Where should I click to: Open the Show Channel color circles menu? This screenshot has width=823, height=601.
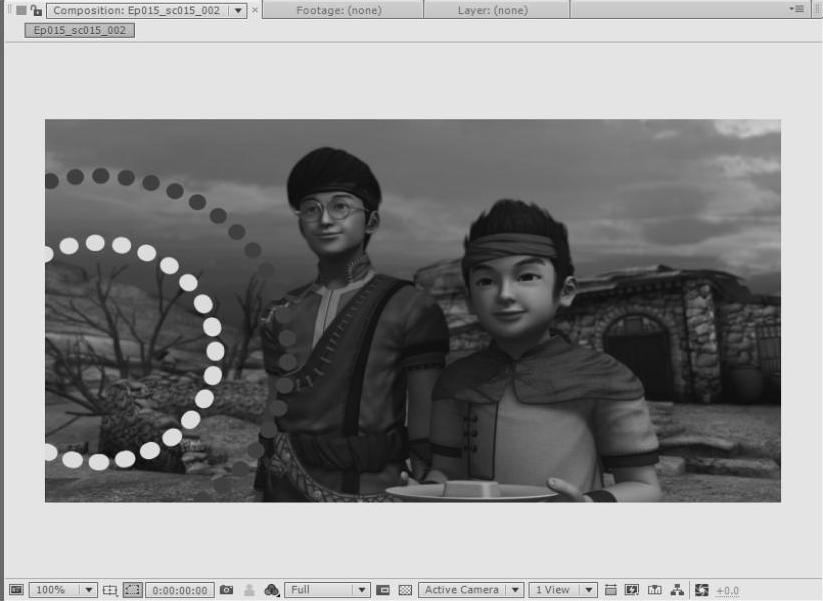272,590
